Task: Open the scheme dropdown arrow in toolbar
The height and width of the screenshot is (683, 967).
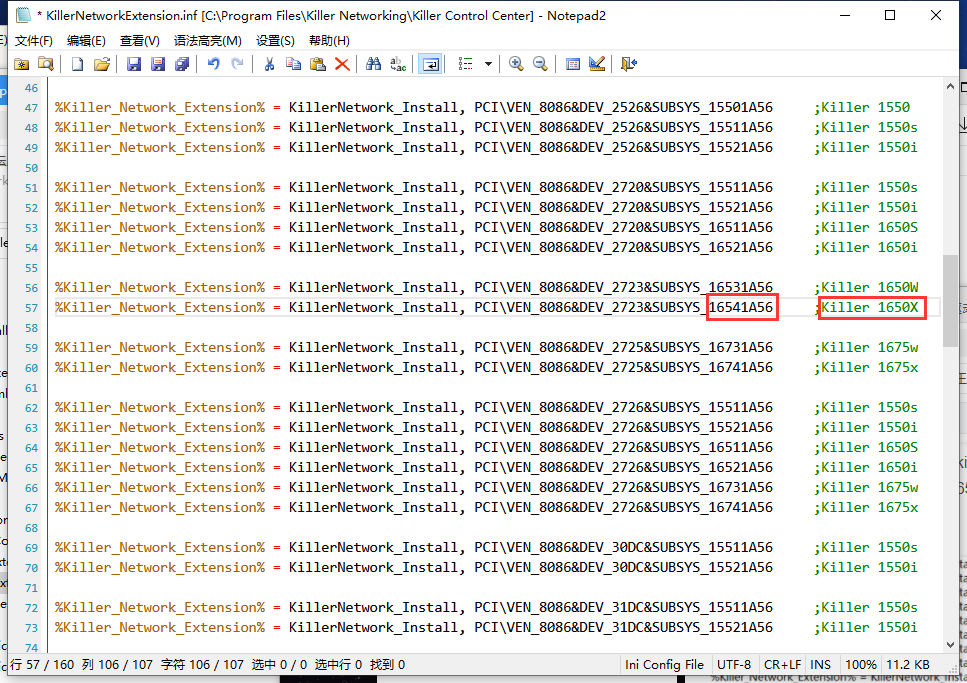Action: [x=488, y=64]
